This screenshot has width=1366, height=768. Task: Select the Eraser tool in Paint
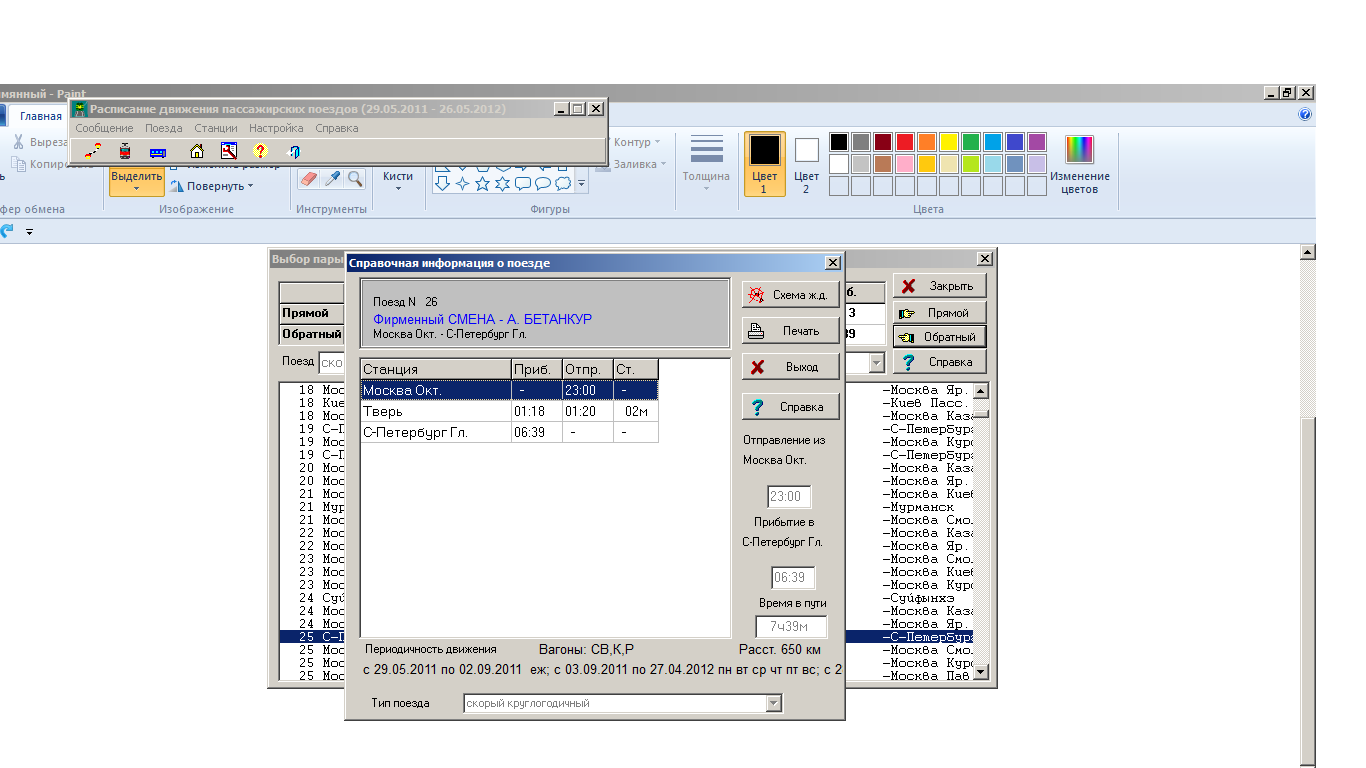(308, 178)
